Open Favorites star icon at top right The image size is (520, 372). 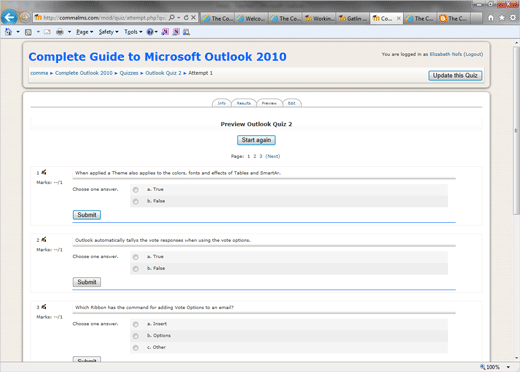point(502,18)
